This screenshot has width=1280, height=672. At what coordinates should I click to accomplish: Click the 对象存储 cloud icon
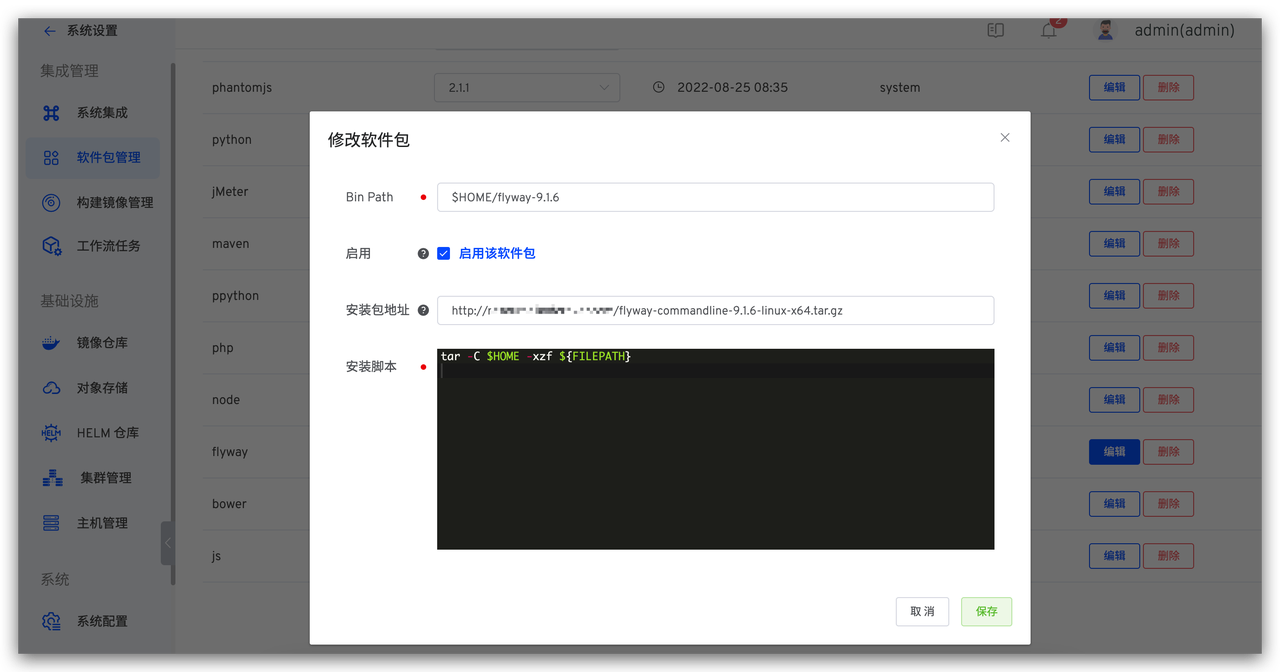click(51, 388)
